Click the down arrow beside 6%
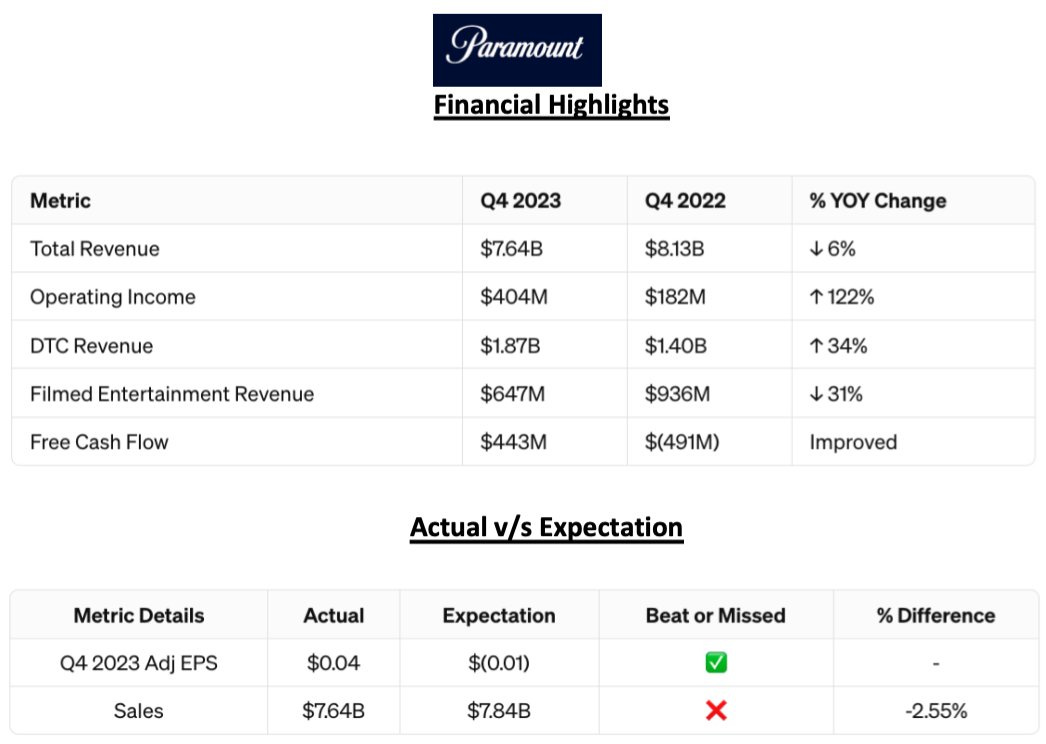Image resolution: width=1046 pixels, height=744 pixels. pyautogui.click(x=816, y=249)
